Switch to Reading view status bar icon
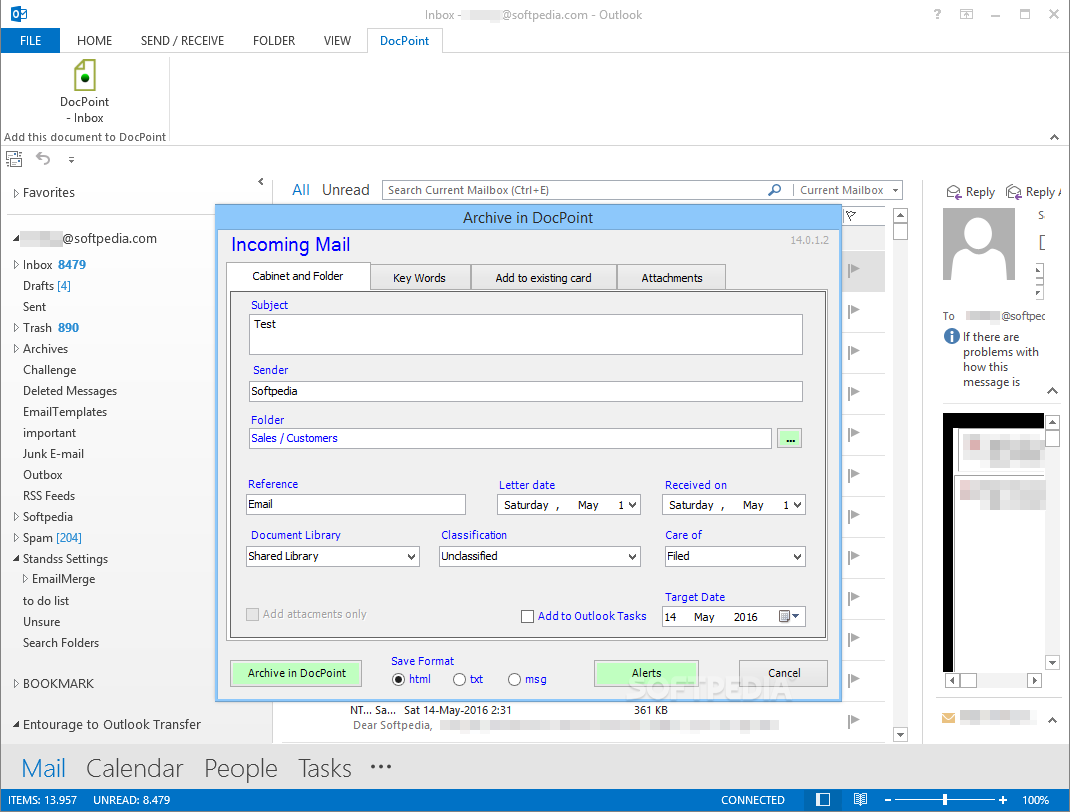Viewport: 1070px width, 812px height. [x=861, y=800]
